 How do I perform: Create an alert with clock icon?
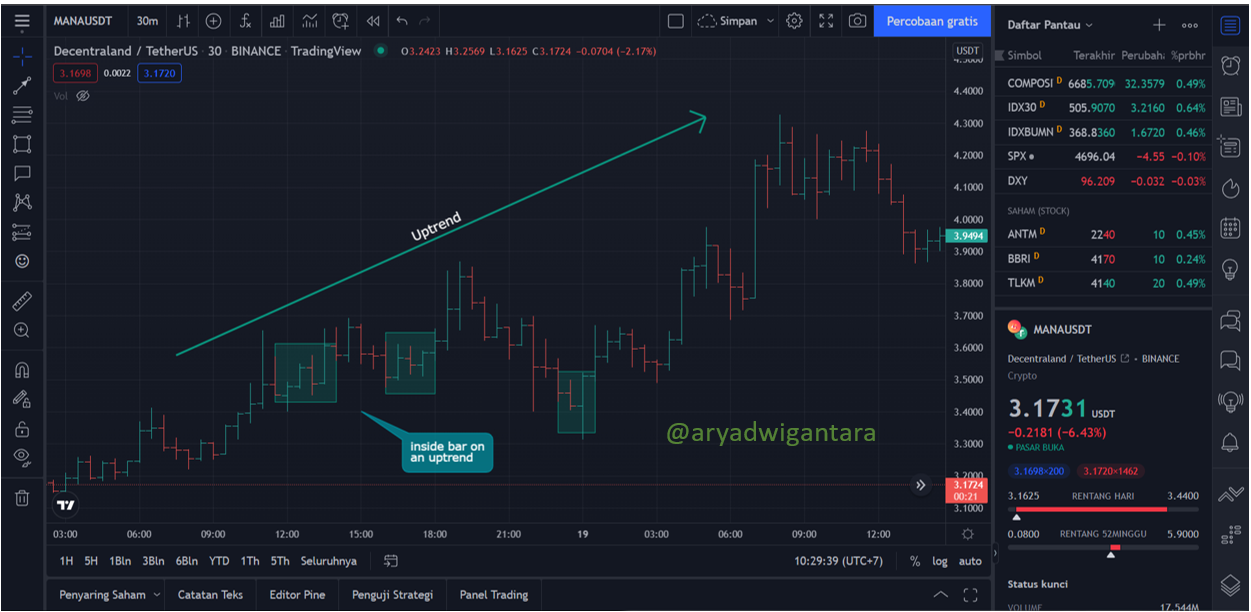[x=341, y=20]
